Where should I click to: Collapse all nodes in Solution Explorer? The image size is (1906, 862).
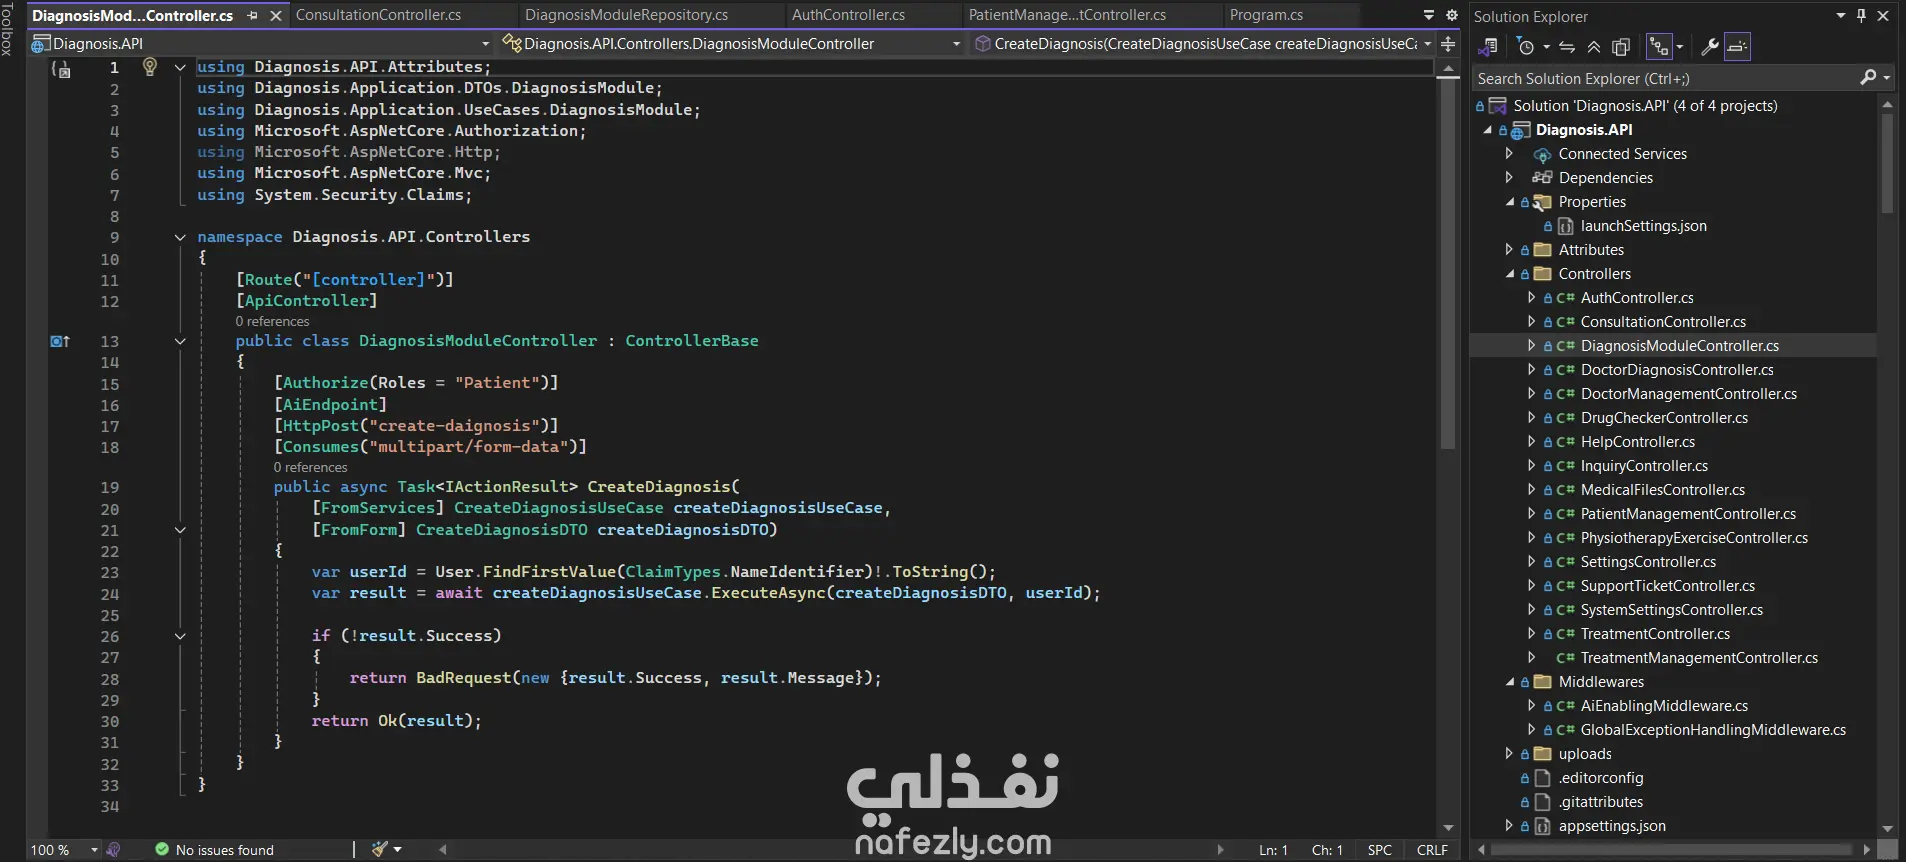[1594, 47]
